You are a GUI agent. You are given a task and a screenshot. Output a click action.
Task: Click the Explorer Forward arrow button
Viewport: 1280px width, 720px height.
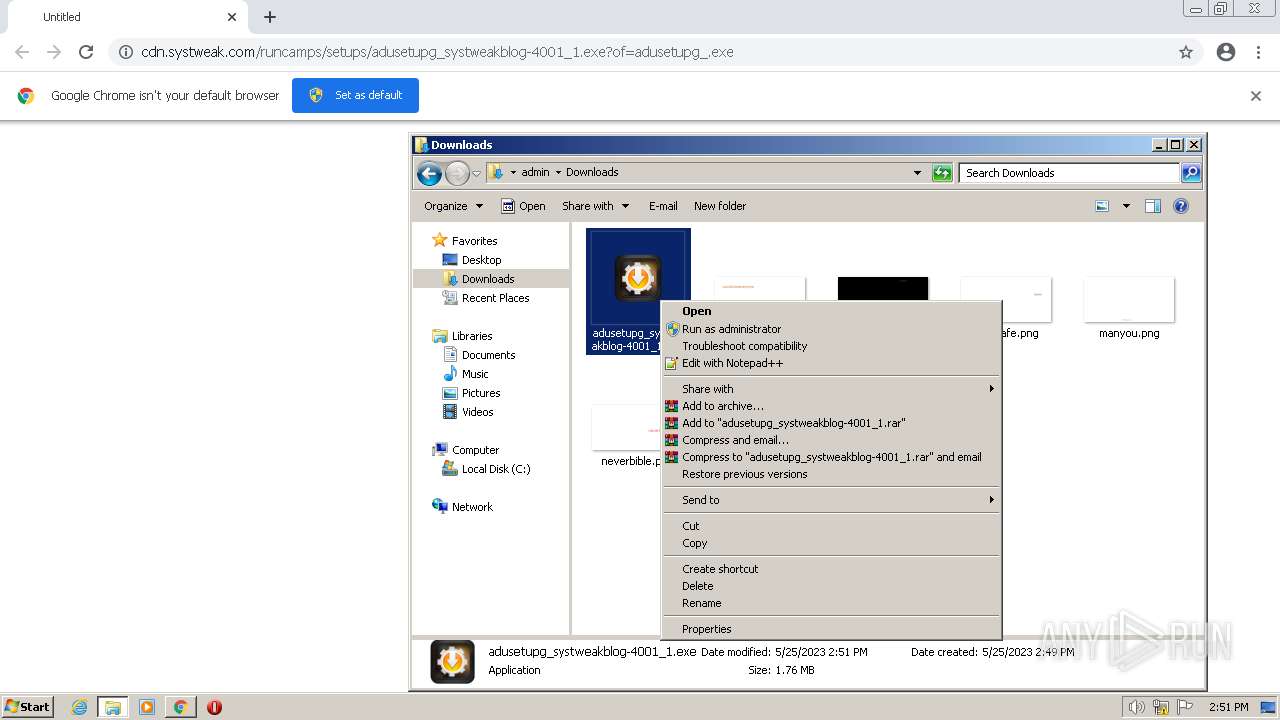(457, 173)
